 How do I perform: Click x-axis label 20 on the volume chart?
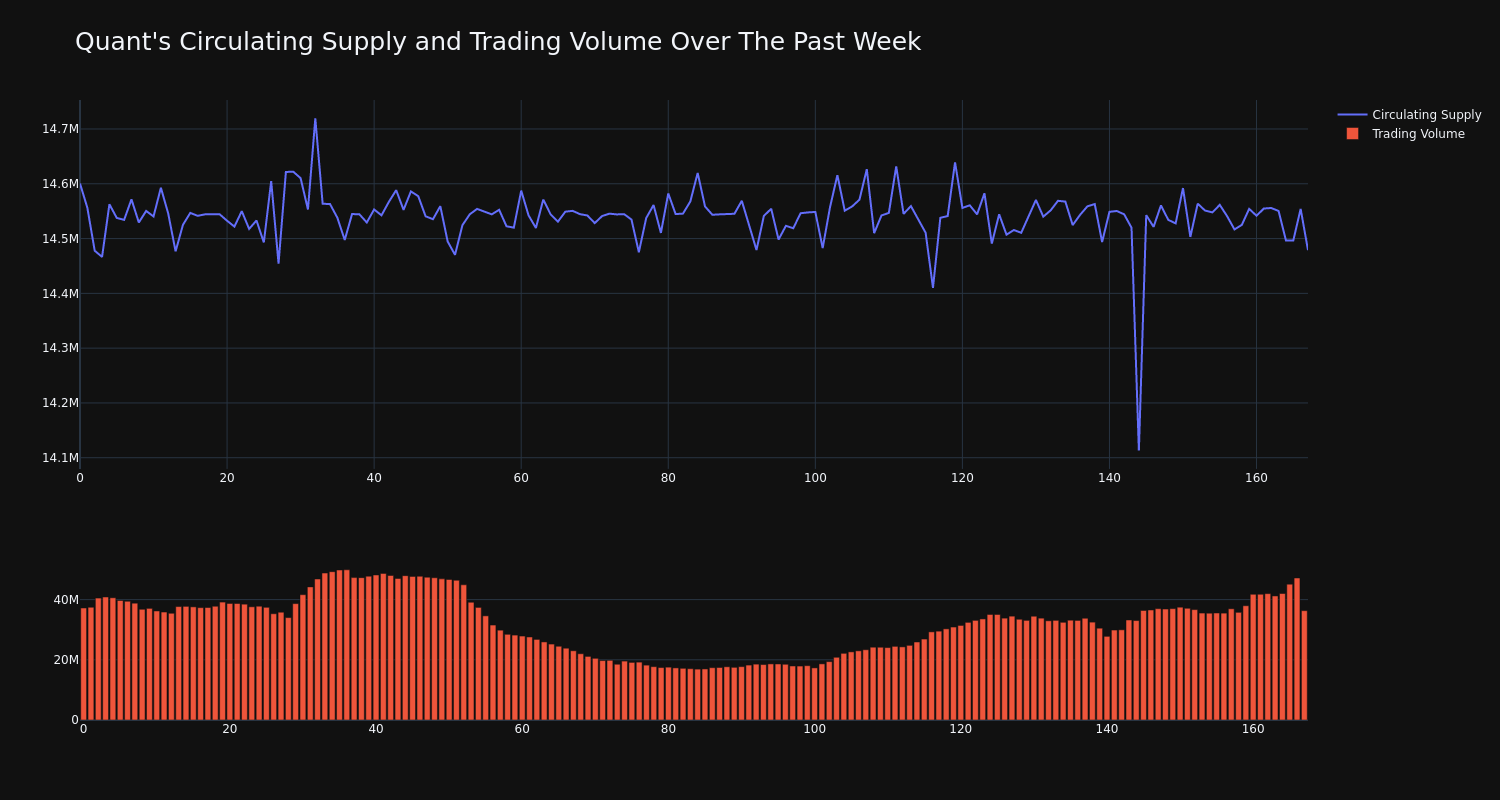click(229, 729)
